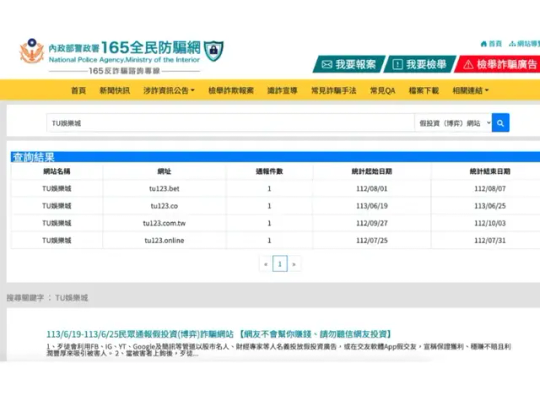Open the 網站導覽 sitemap icon link
Viewport: 540px width, 396px height.
click(524, 44)
